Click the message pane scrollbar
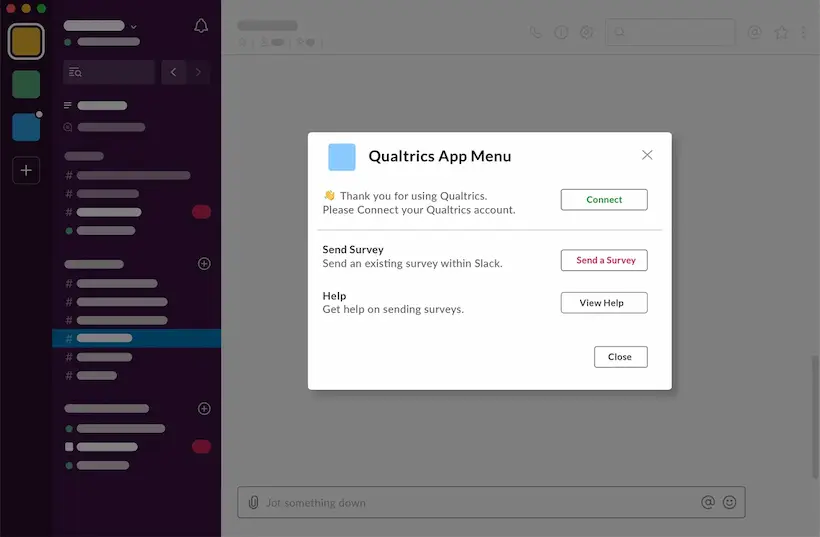 815,417
